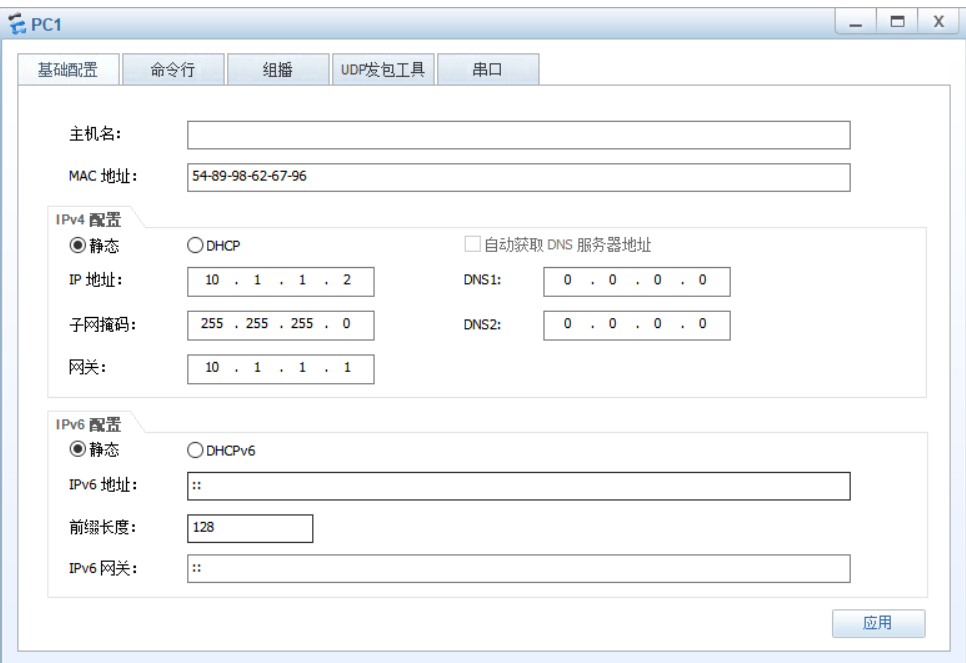Viewport: 966px width, 663px height.
Task: Click the DNS2 label text
Action: tap(482, 325)
